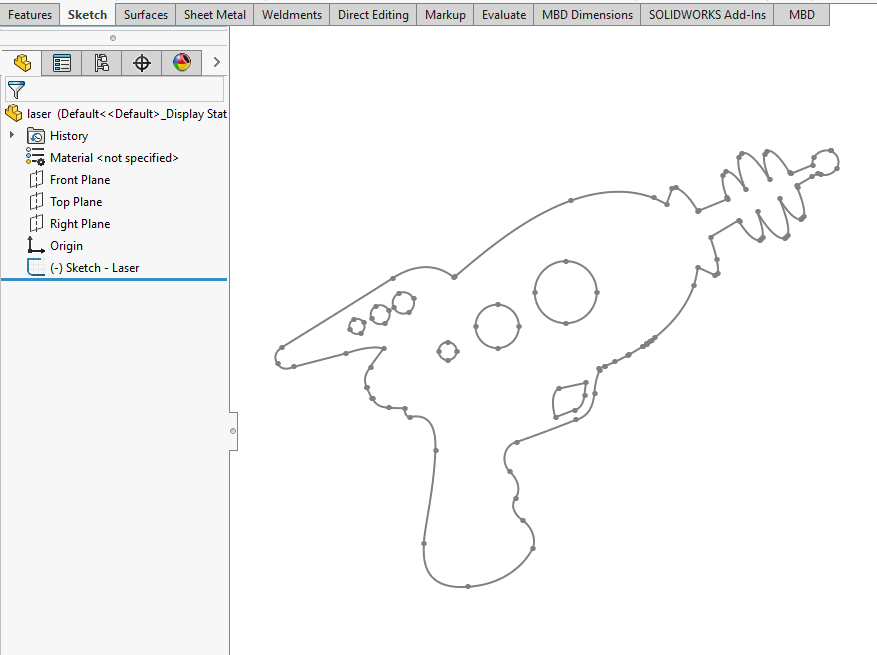Image resolution: width=877 pixels, height=655 pixels.
Task: Switch to the Sheet Metal tab
Action: click(x=215, y=15)
